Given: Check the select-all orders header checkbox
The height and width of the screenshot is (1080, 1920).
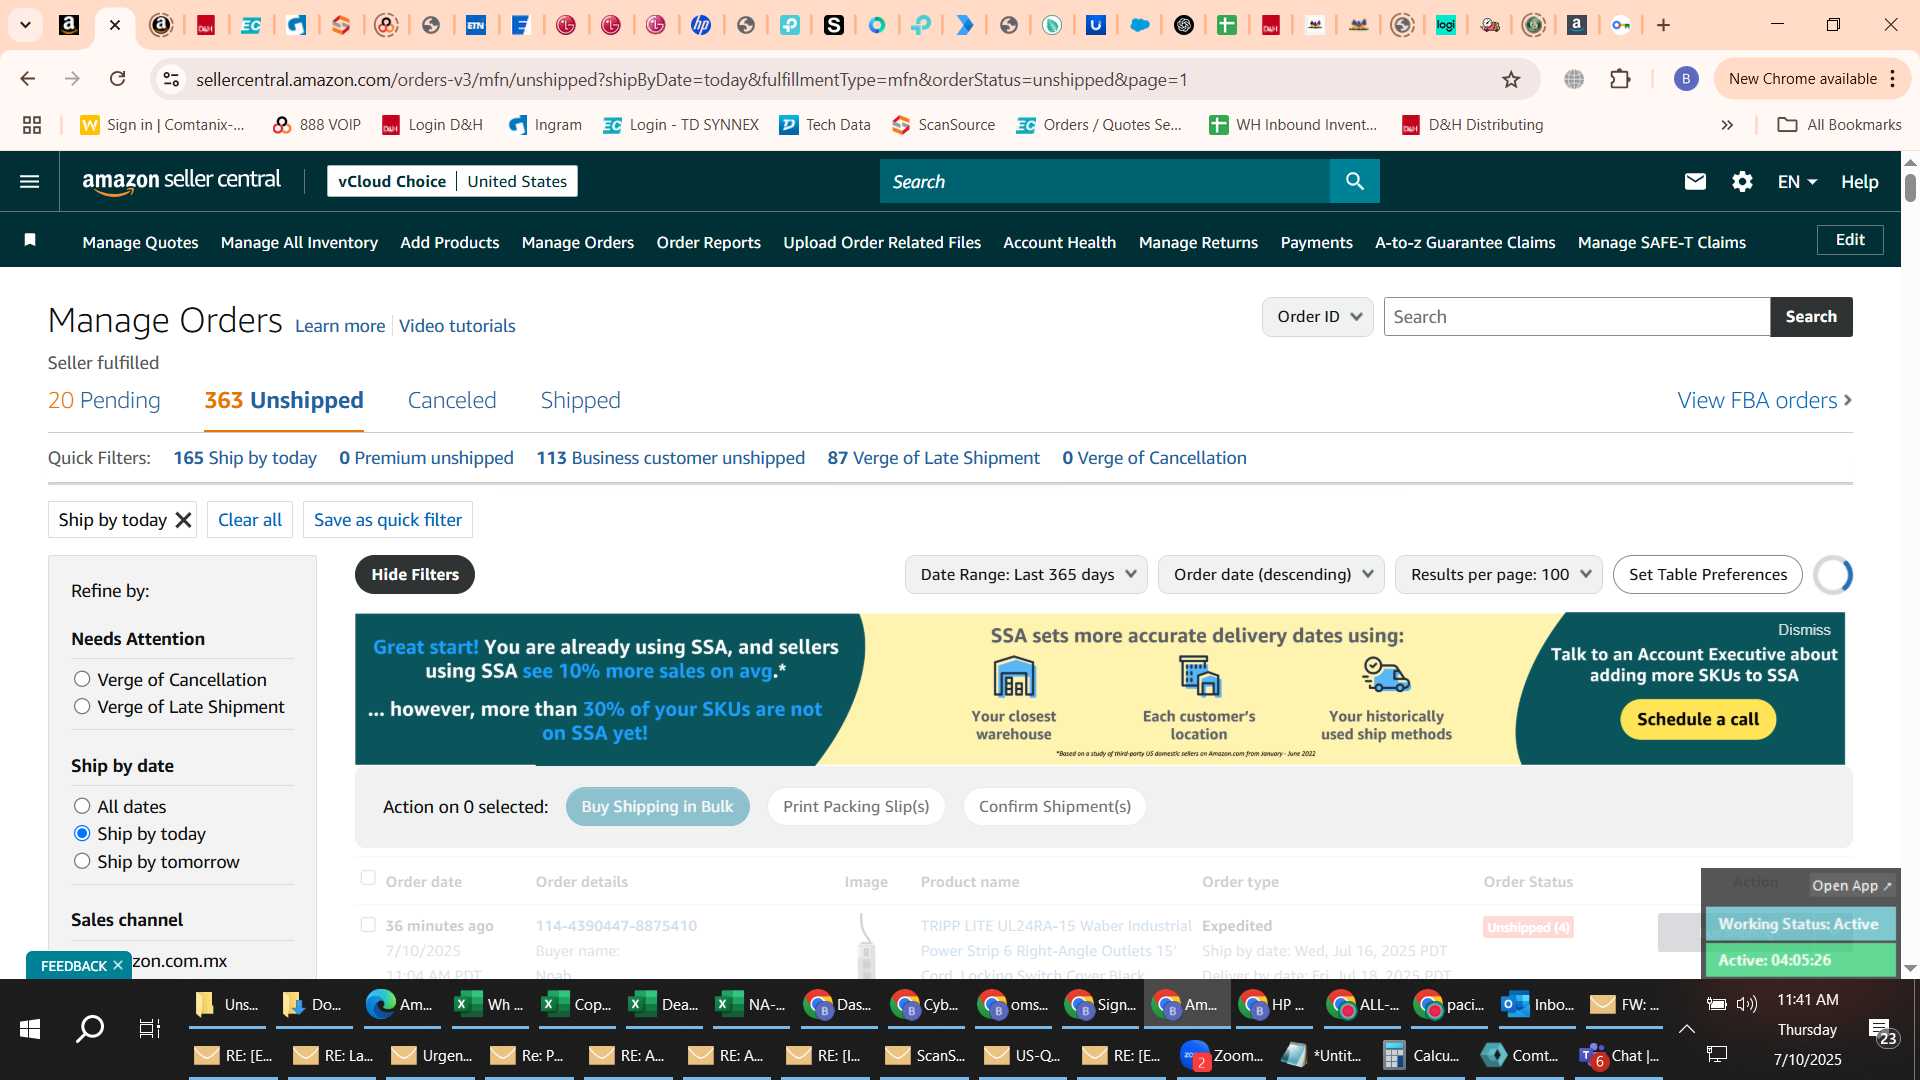Looking at the screenshot, I should (x=368, y=878).
